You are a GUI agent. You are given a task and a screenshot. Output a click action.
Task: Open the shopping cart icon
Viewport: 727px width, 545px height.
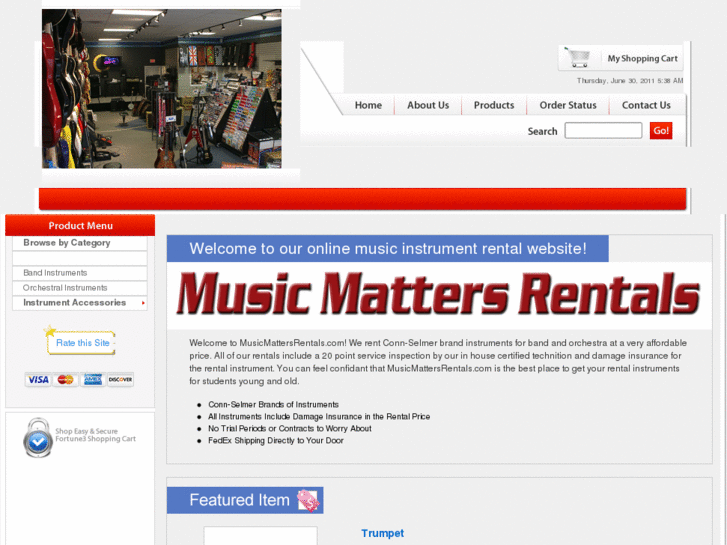577,58
